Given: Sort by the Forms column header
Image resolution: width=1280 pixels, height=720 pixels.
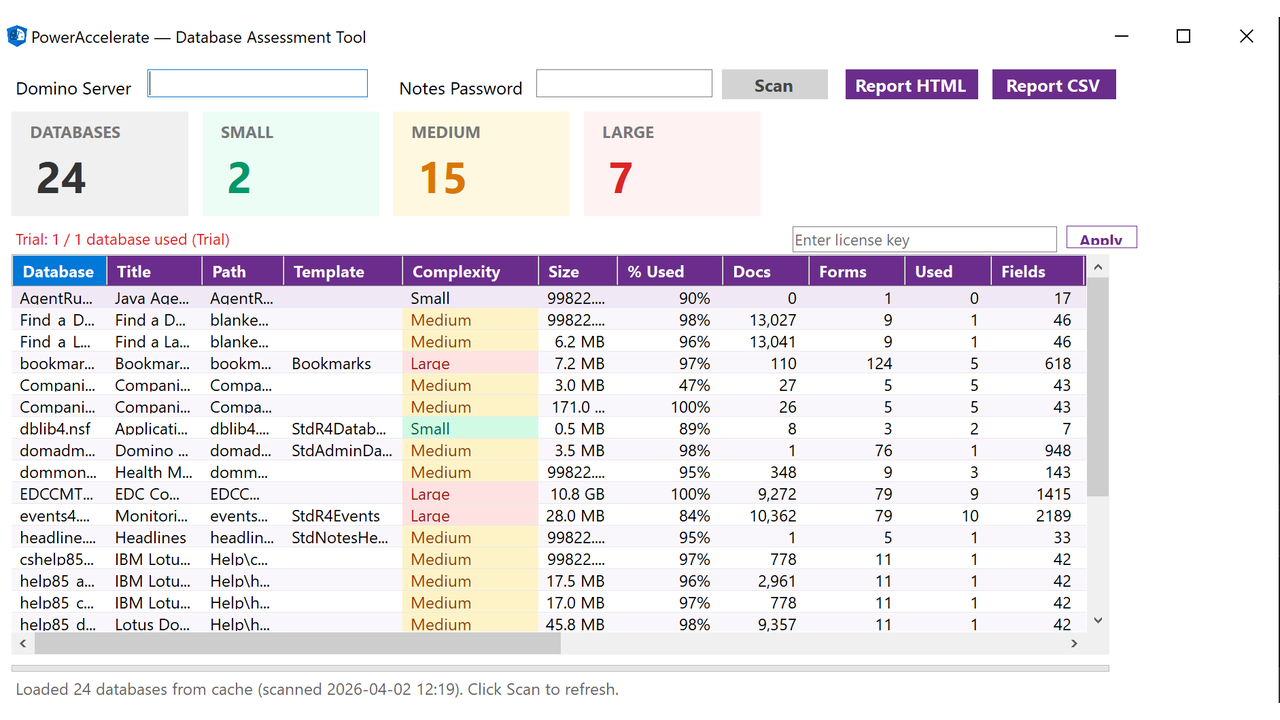Looking at the screenshot, I should 857,271.
